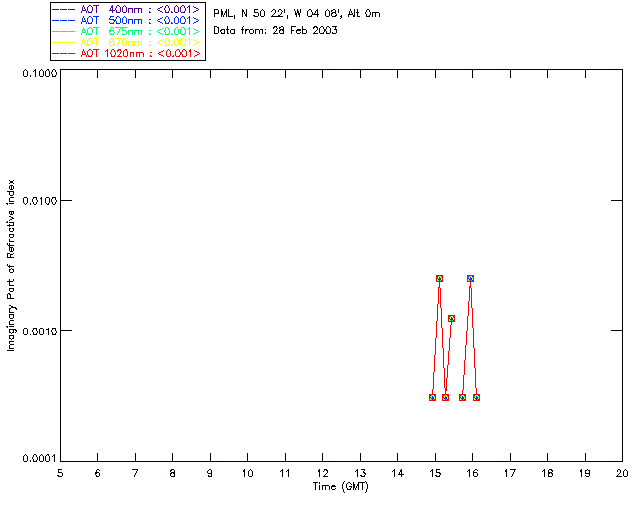Select the first data marker just before 15 GMT
This screenshot has width=640, height=512.
(x=433, y=398)
